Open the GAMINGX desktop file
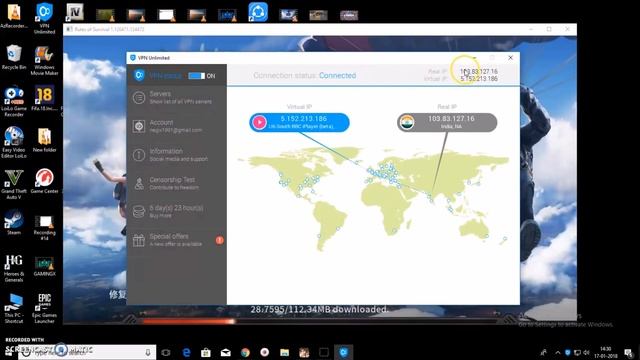The height and width of the screenshot is (360, 640). [44, 266]
